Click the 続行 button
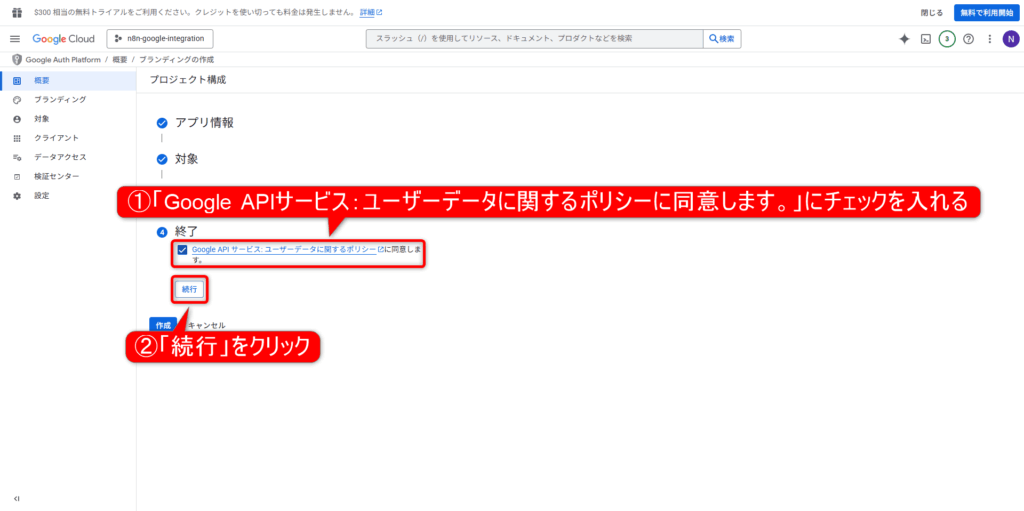This screenshot has width=1024, height=511. coord(190,289)
